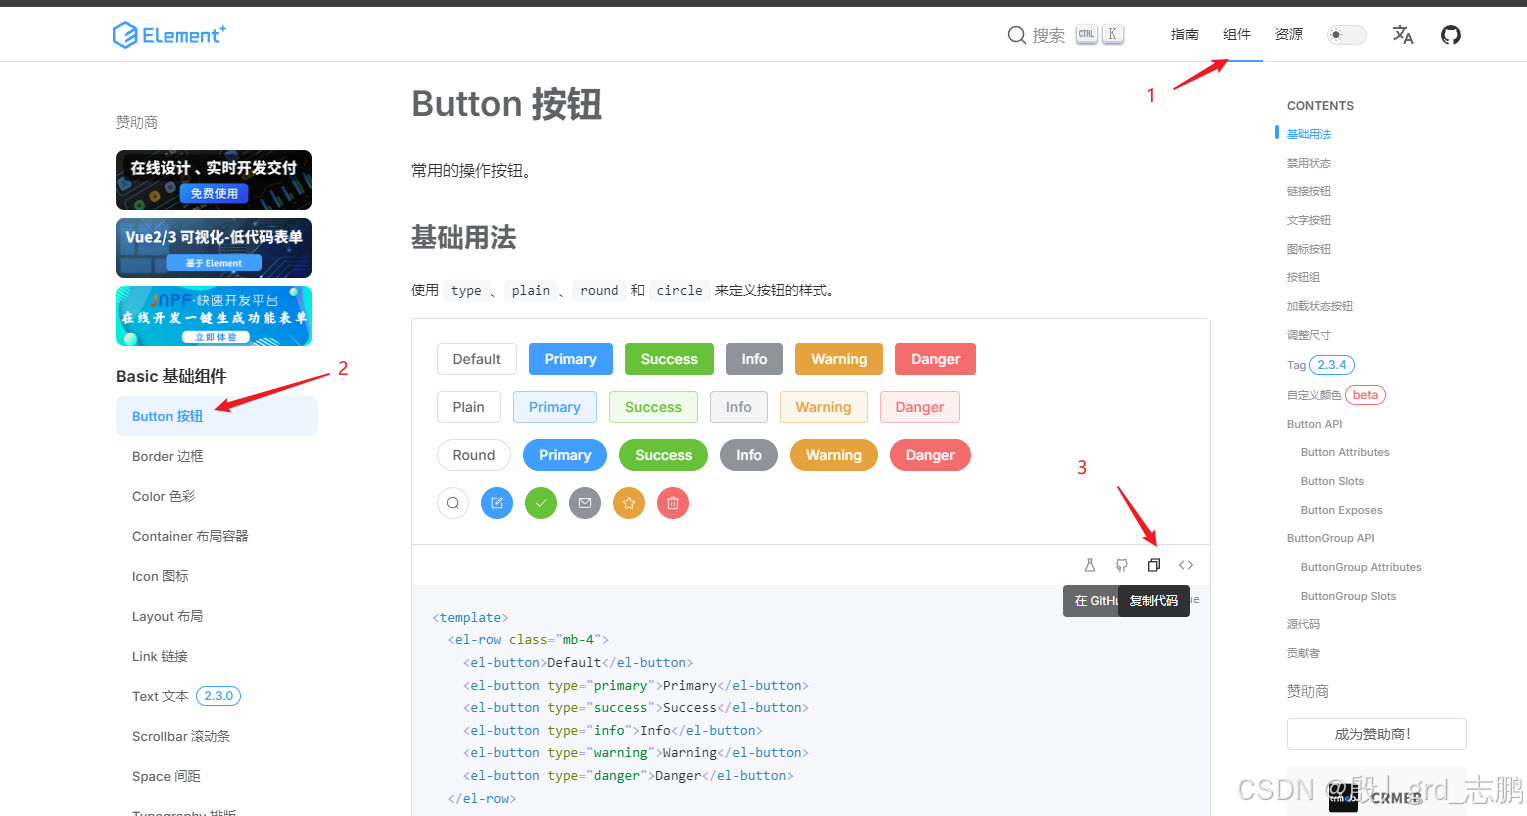Jump to ButtonGroup API in contents
The height and width of the screenshot is (816, 1527).
pos(1331,538)
